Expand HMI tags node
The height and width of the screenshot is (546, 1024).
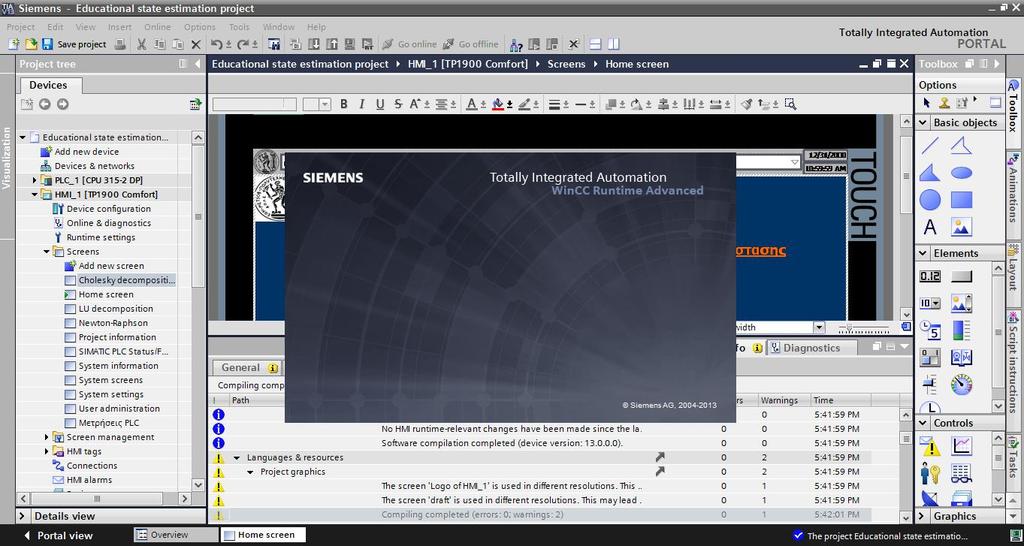click(x=46, y=451)
